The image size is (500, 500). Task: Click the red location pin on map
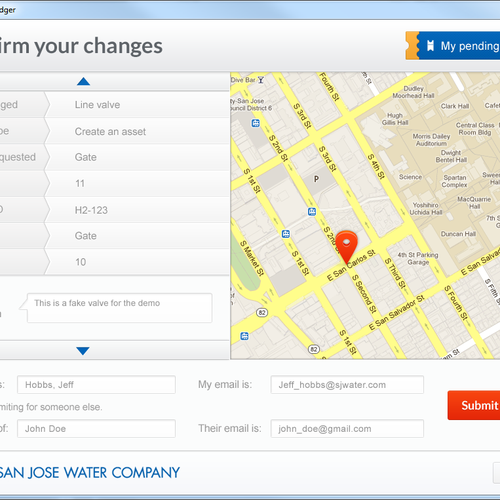[x=346, y=247]
